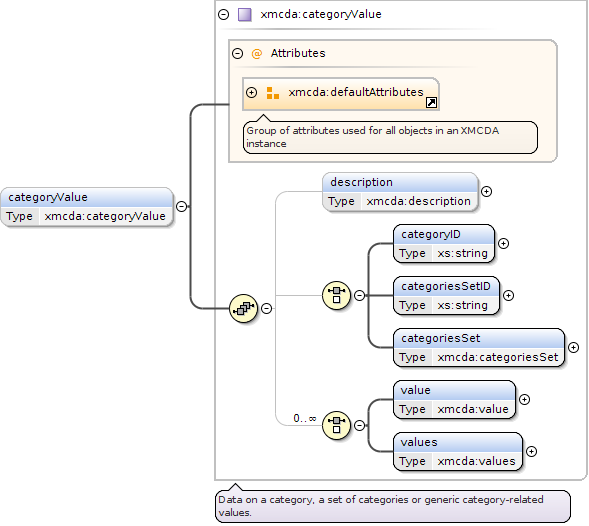Image resolution: width=589 pixels, height=526 pixels.
Task: Click the sequence compositor circle icon
Action: click(x=243, y=309)
